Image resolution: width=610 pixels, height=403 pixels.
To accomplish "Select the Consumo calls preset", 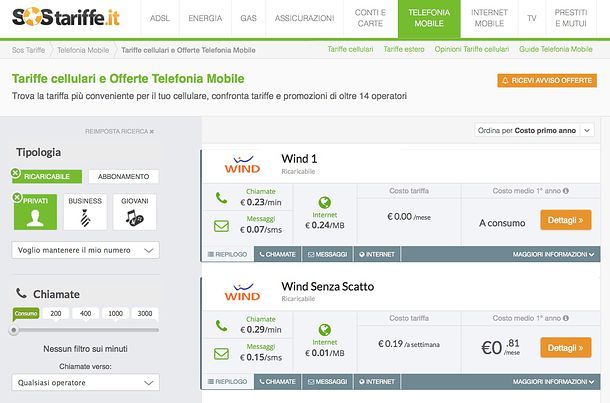I will (x=26, y=314).
